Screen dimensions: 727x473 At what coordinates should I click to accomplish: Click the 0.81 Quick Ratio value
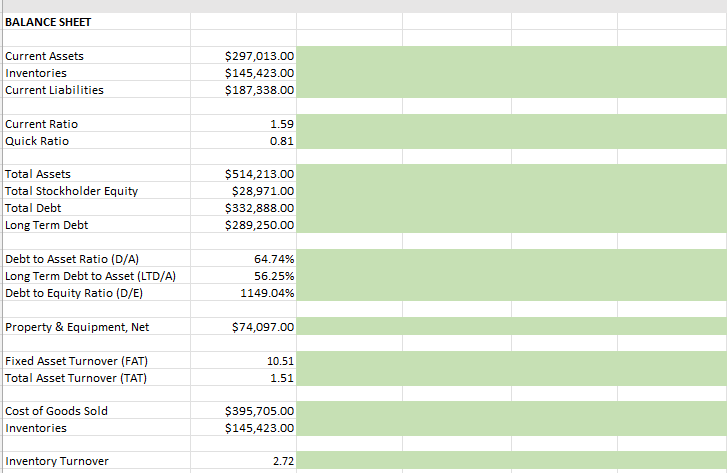pos(243,141)
